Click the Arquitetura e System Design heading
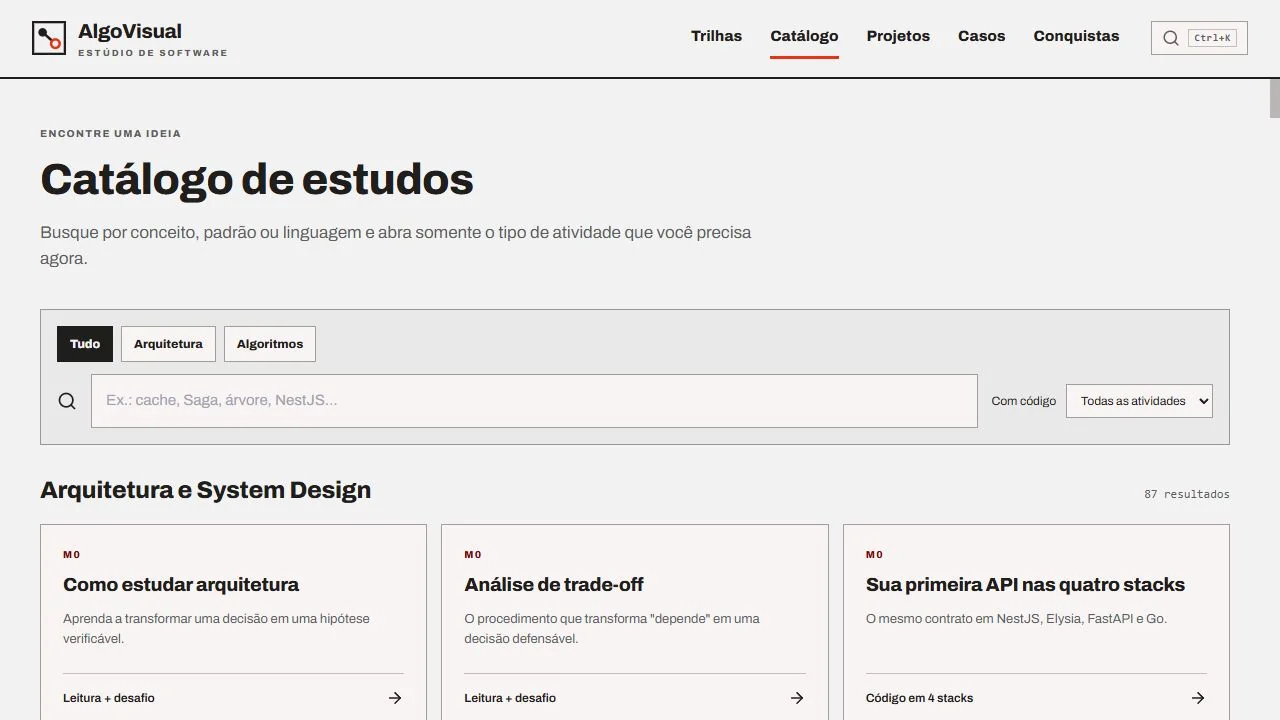This screenshot has width=1280, height=720. click(205, 490)
